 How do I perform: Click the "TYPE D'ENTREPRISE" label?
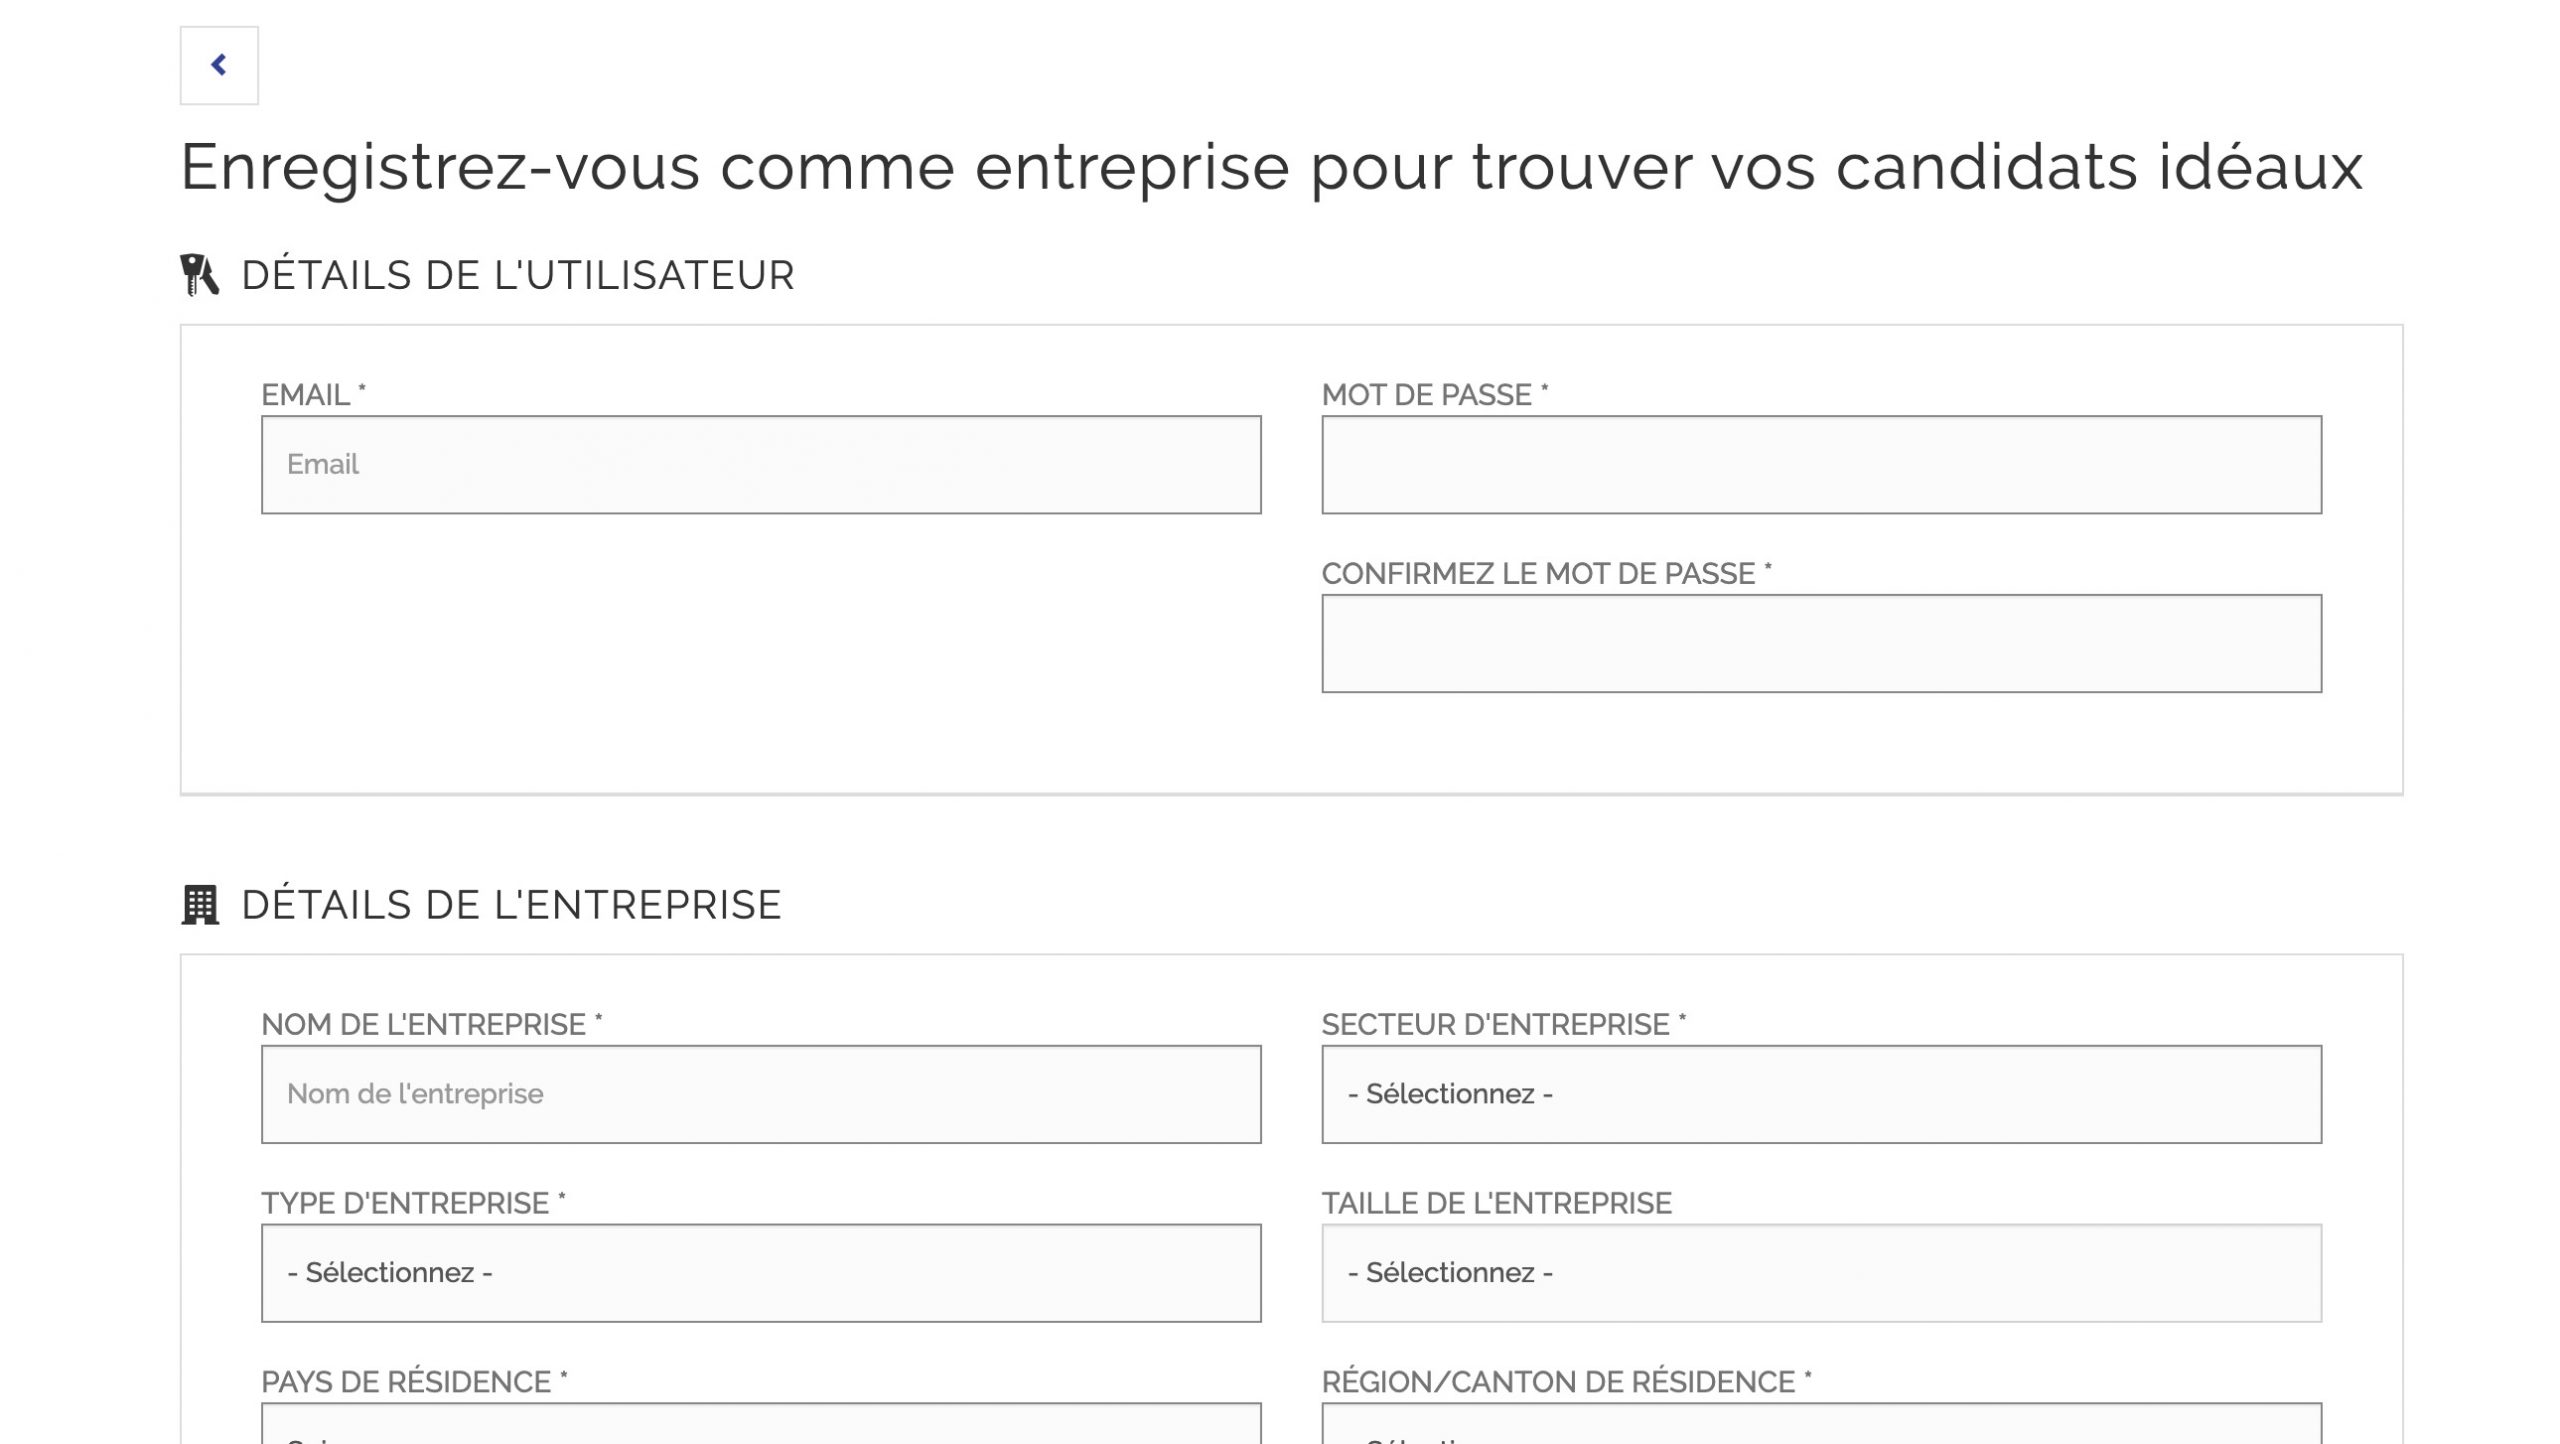[x=413, y=1203]
